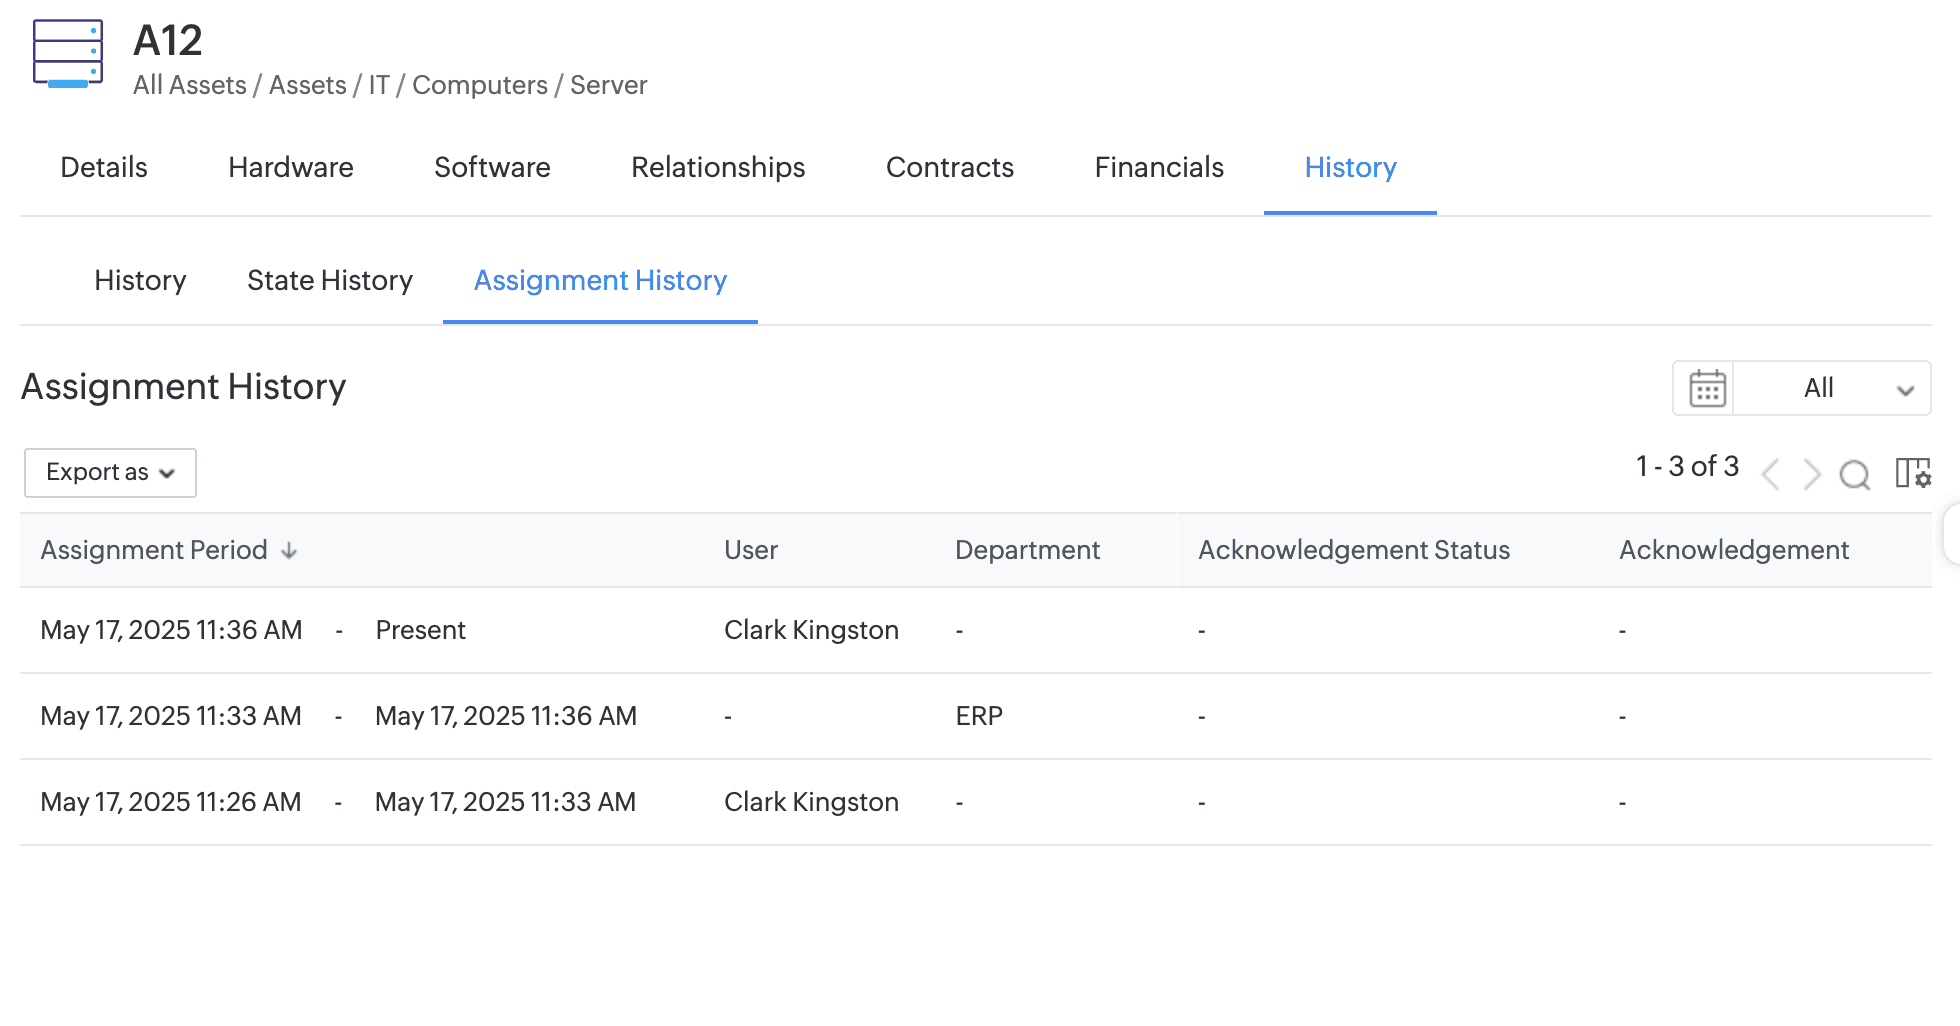
Task: Open the calendar date filter icon
Action: [x=1706, y=388]
